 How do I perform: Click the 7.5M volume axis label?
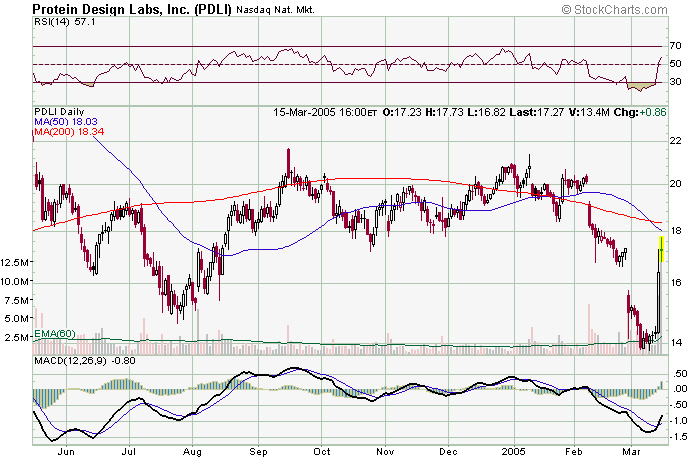[x=17, y=300]
